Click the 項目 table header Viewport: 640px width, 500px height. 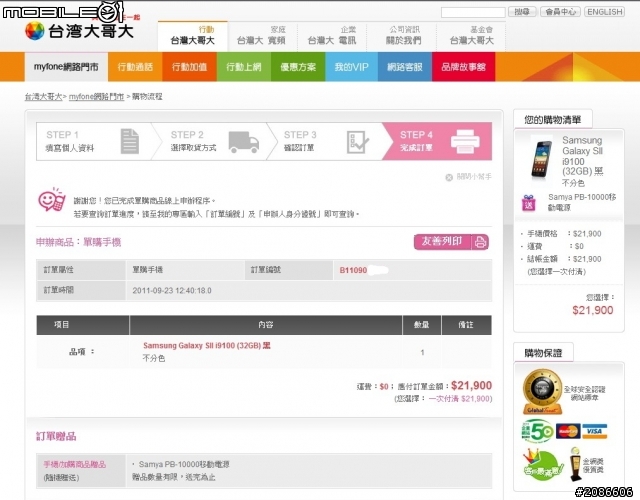tap(83, 325)
